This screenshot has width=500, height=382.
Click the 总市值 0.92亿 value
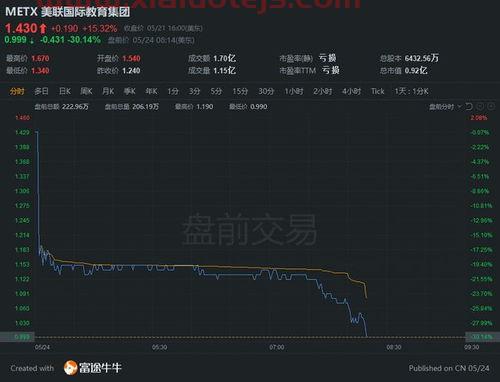pyautogui.click(x=416, y=71)
